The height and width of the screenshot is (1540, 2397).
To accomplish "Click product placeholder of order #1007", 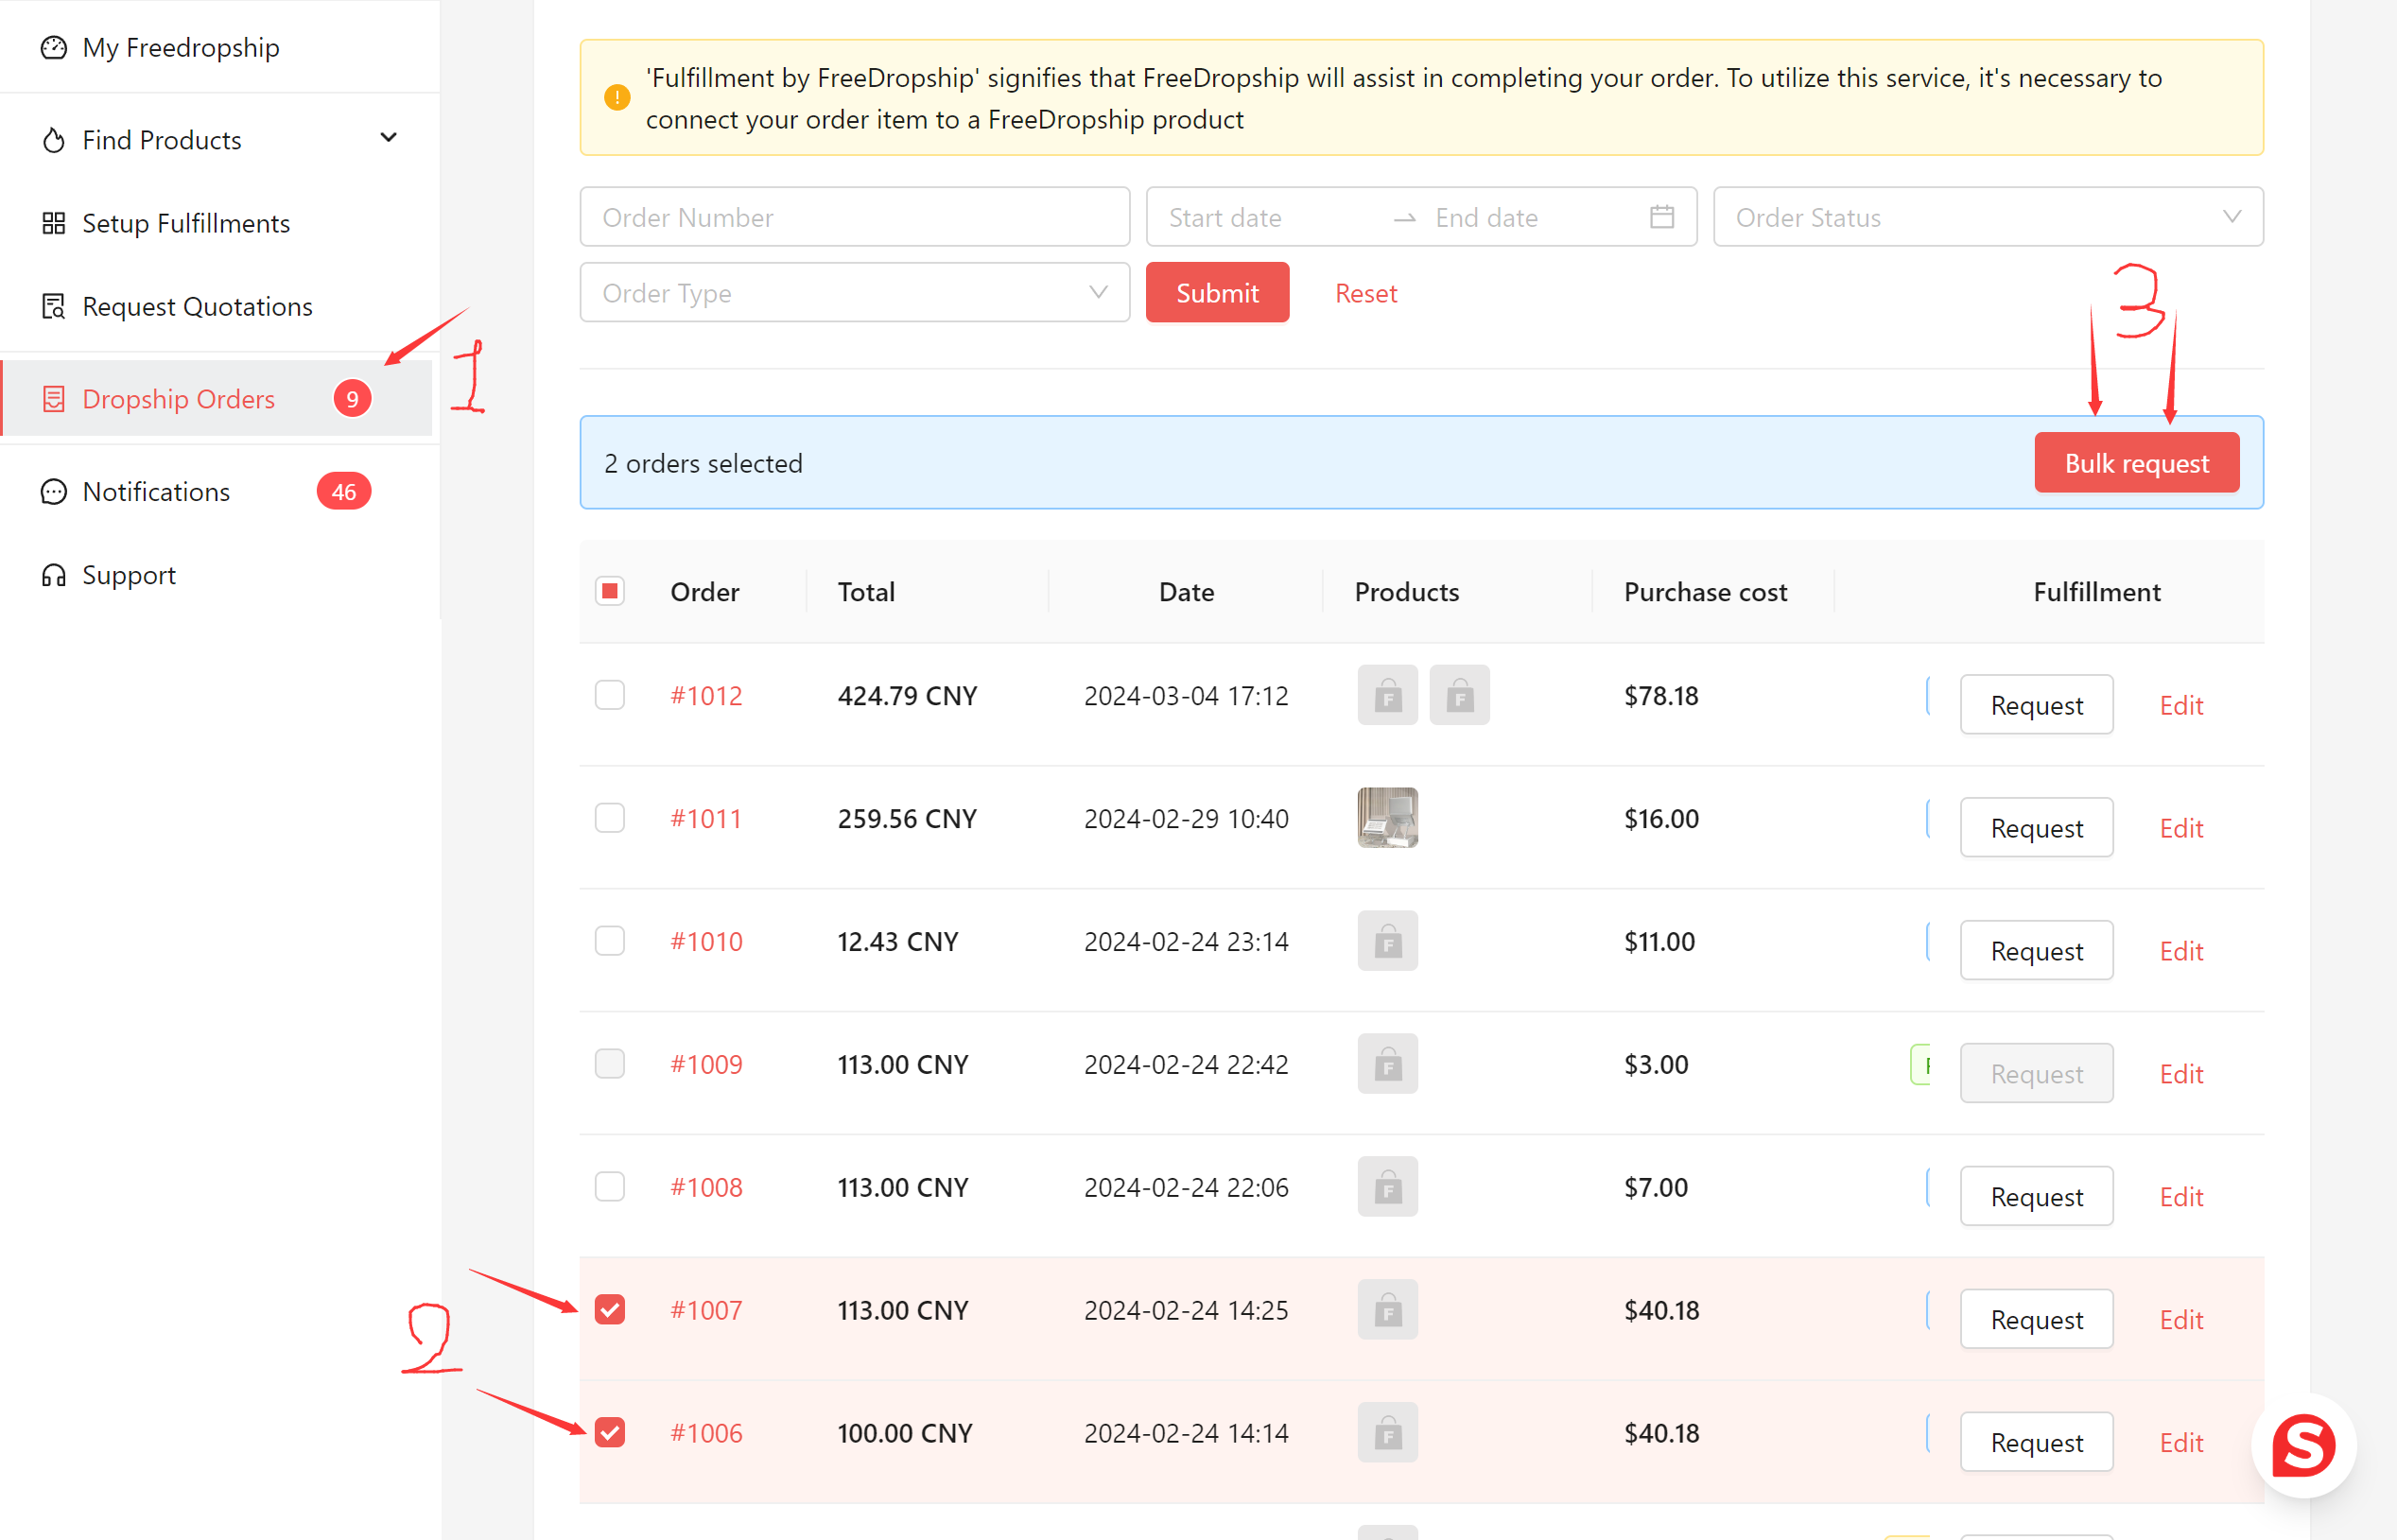I will (1388, 1310).
